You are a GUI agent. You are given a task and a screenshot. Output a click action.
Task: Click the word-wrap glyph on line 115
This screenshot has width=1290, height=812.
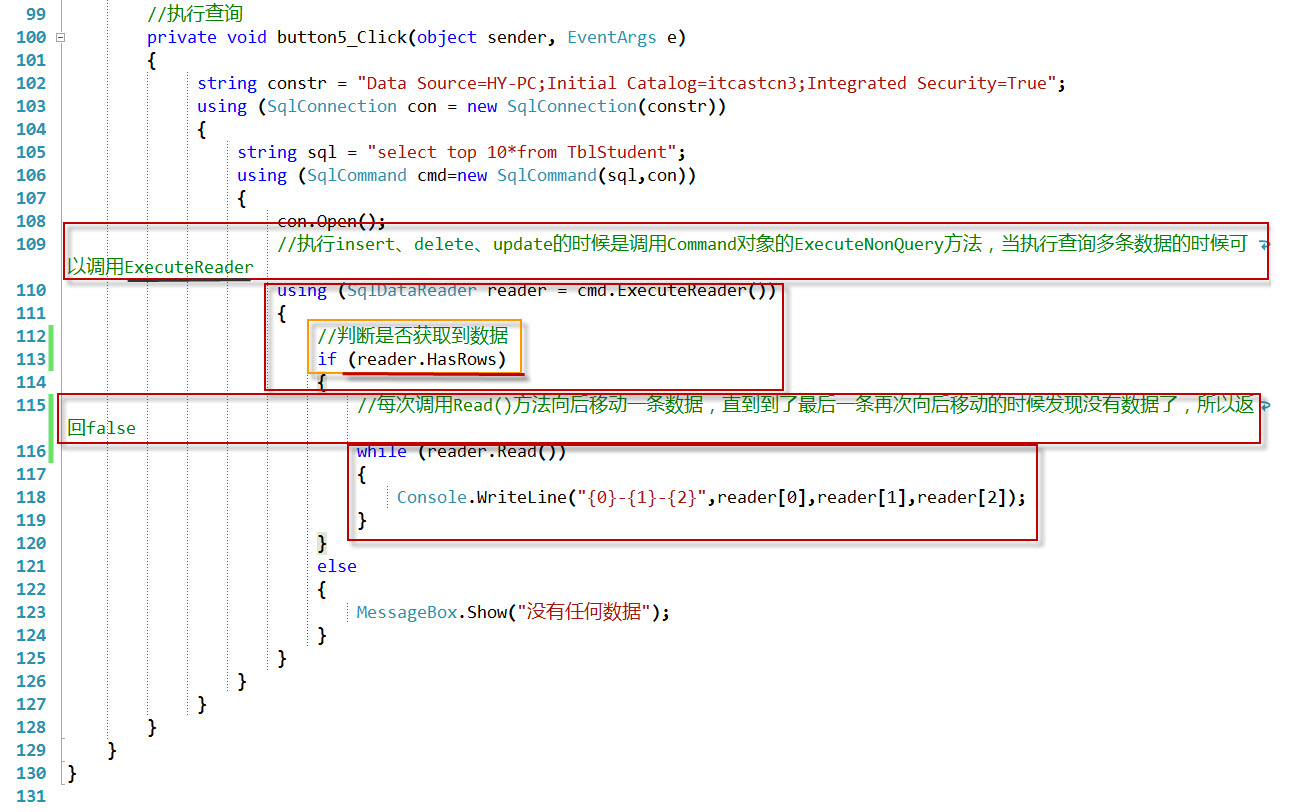point(1264,405)
